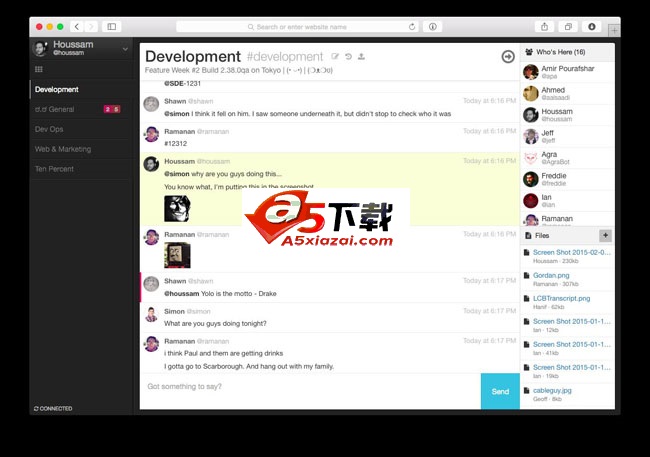Image resolution: width=650 pixels, height=457 pixels.
Task: Click Jeff in Who's Here list
Action: point(567,136)
